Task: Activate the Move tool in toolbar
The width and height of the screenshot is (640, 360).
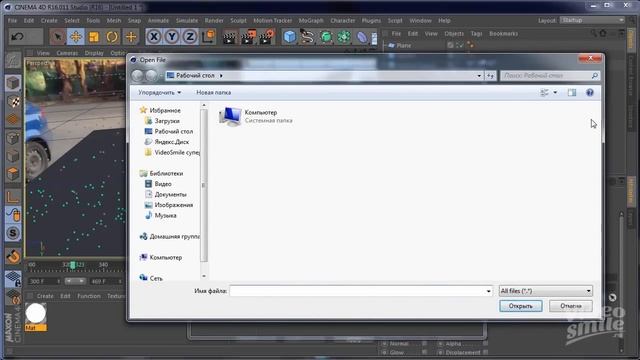Action: (76, 37)
